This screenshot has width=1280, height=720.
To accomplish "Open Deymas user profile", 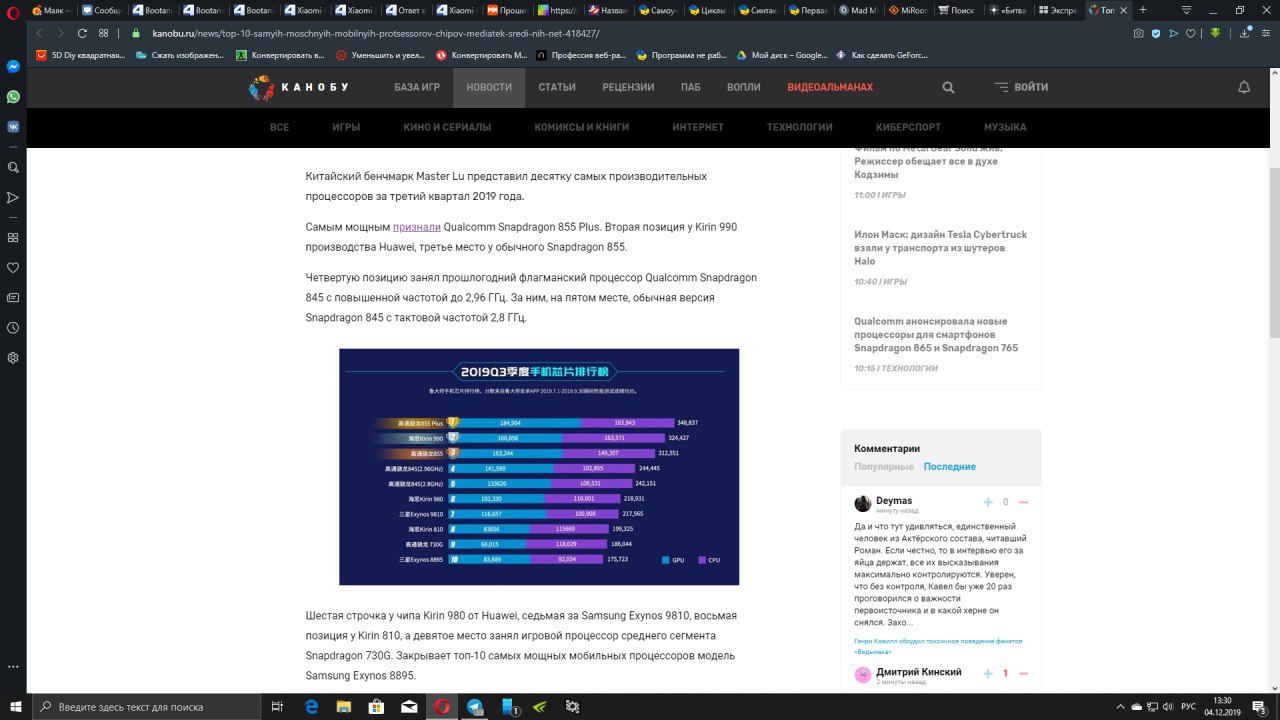I will 894,500.
